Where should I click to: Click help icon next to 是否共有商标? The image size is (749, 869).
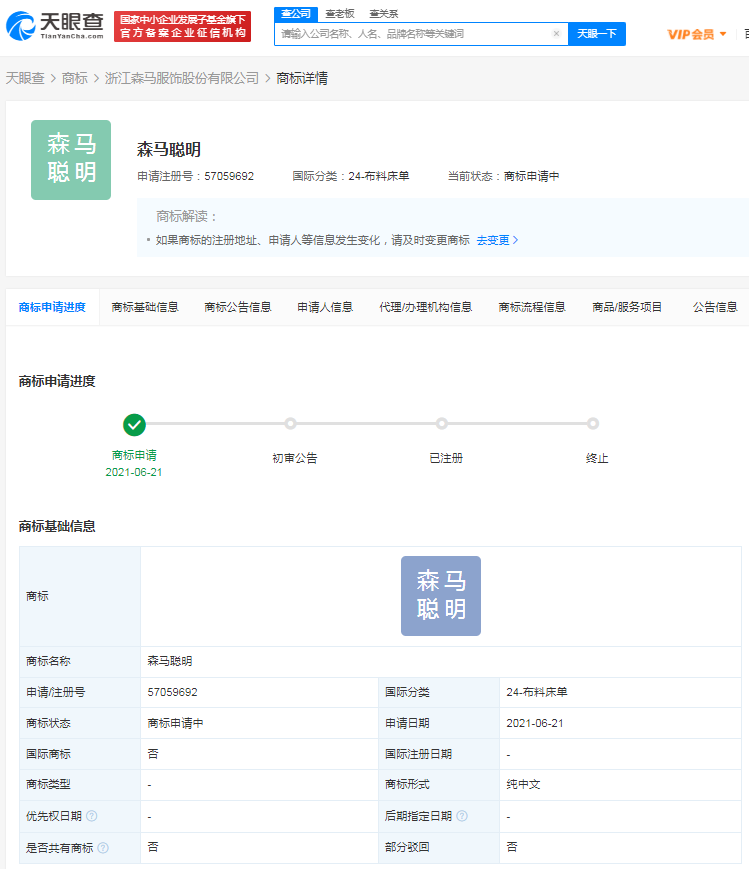(x=103, y=847)
